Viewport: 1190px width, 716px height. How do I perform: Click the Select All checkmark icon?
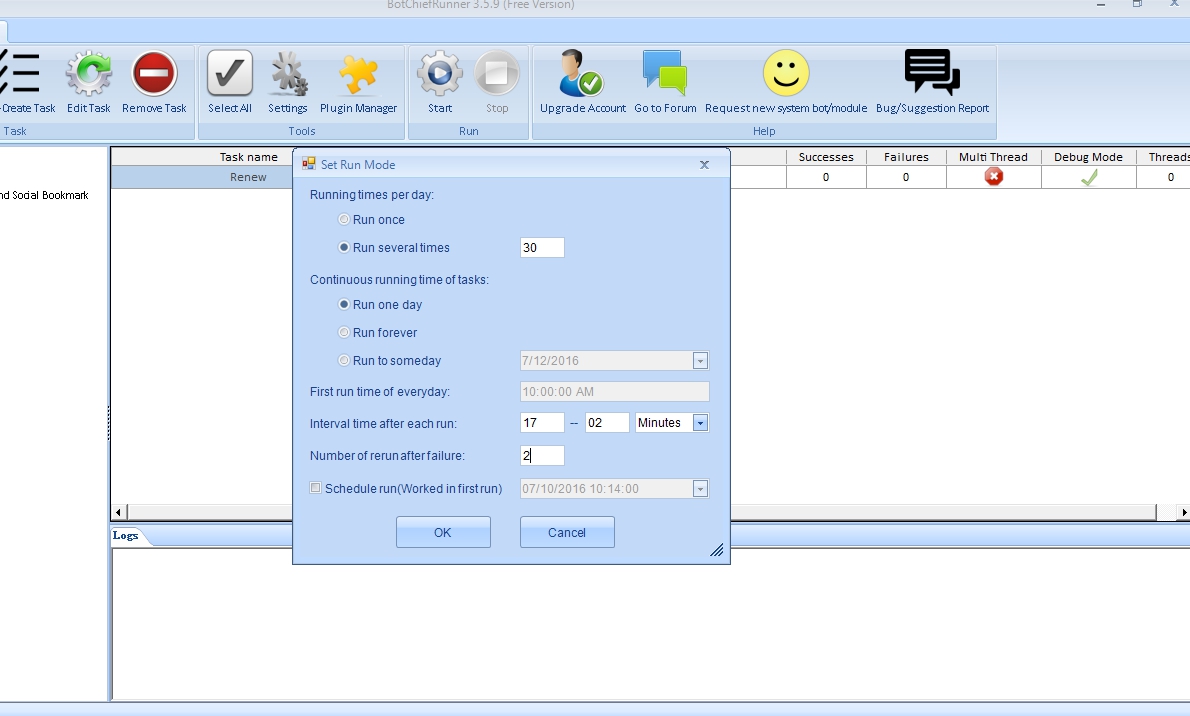click(229, 75)
